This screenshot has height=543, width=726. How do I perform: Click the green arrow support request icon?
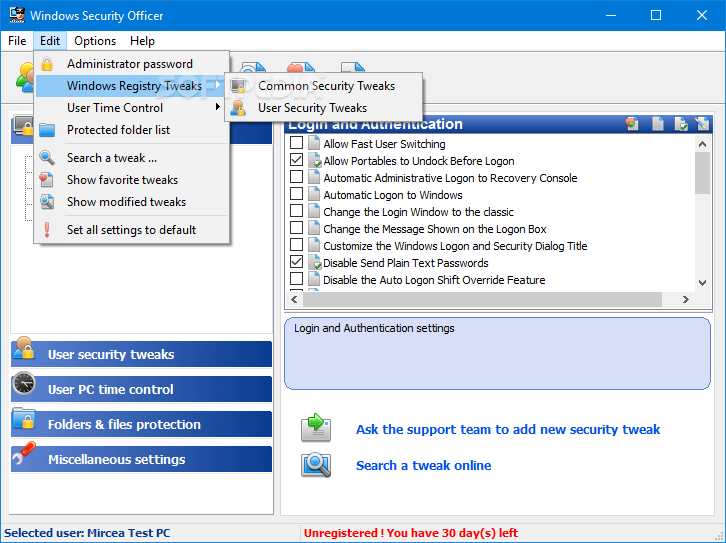(x=316, y=427)
